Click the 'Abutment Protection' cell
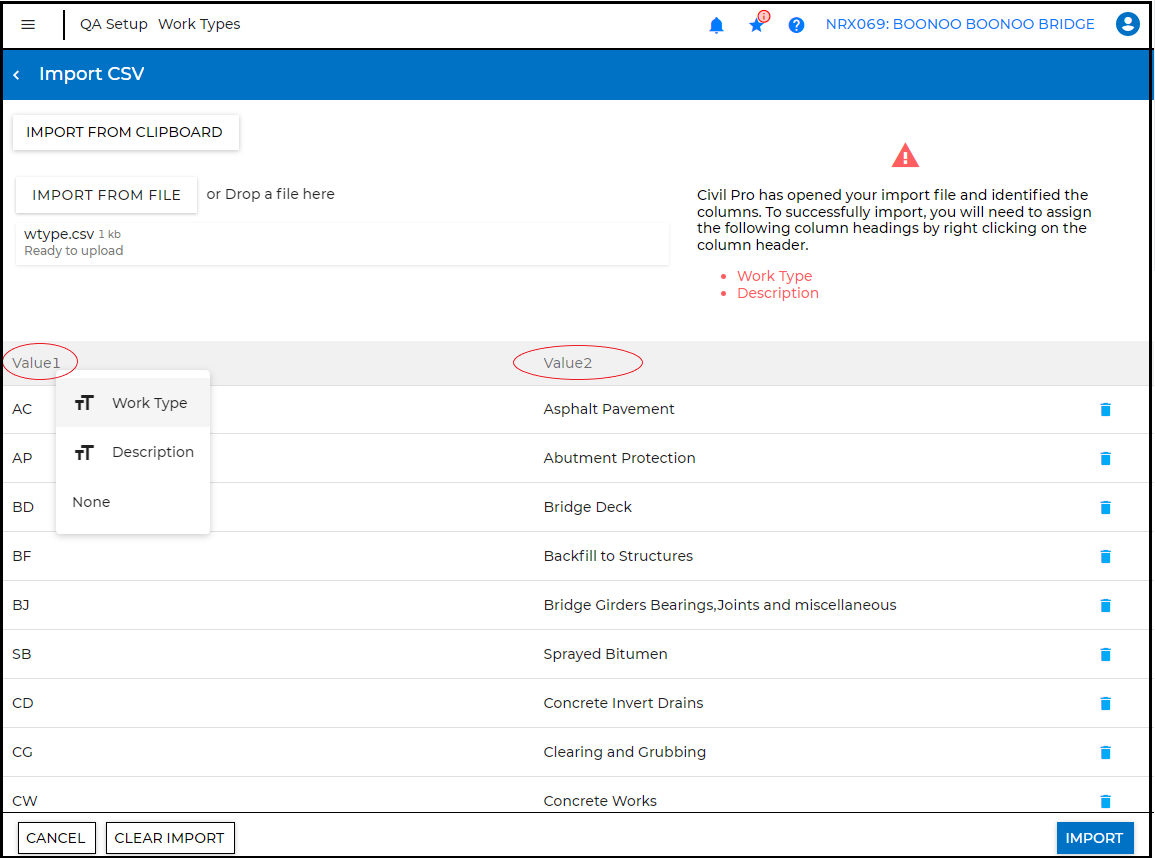1155x858 pixels. (x=619, y=458)
